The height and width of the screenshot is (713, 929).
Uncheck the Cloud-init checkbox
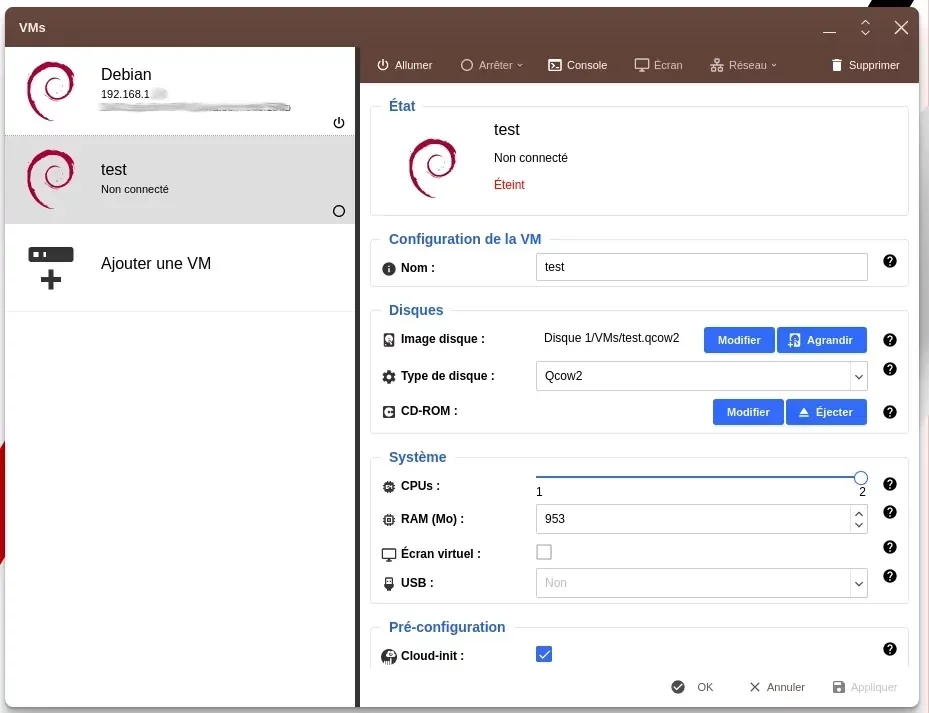pyautogui.click(x=544, y=654)
